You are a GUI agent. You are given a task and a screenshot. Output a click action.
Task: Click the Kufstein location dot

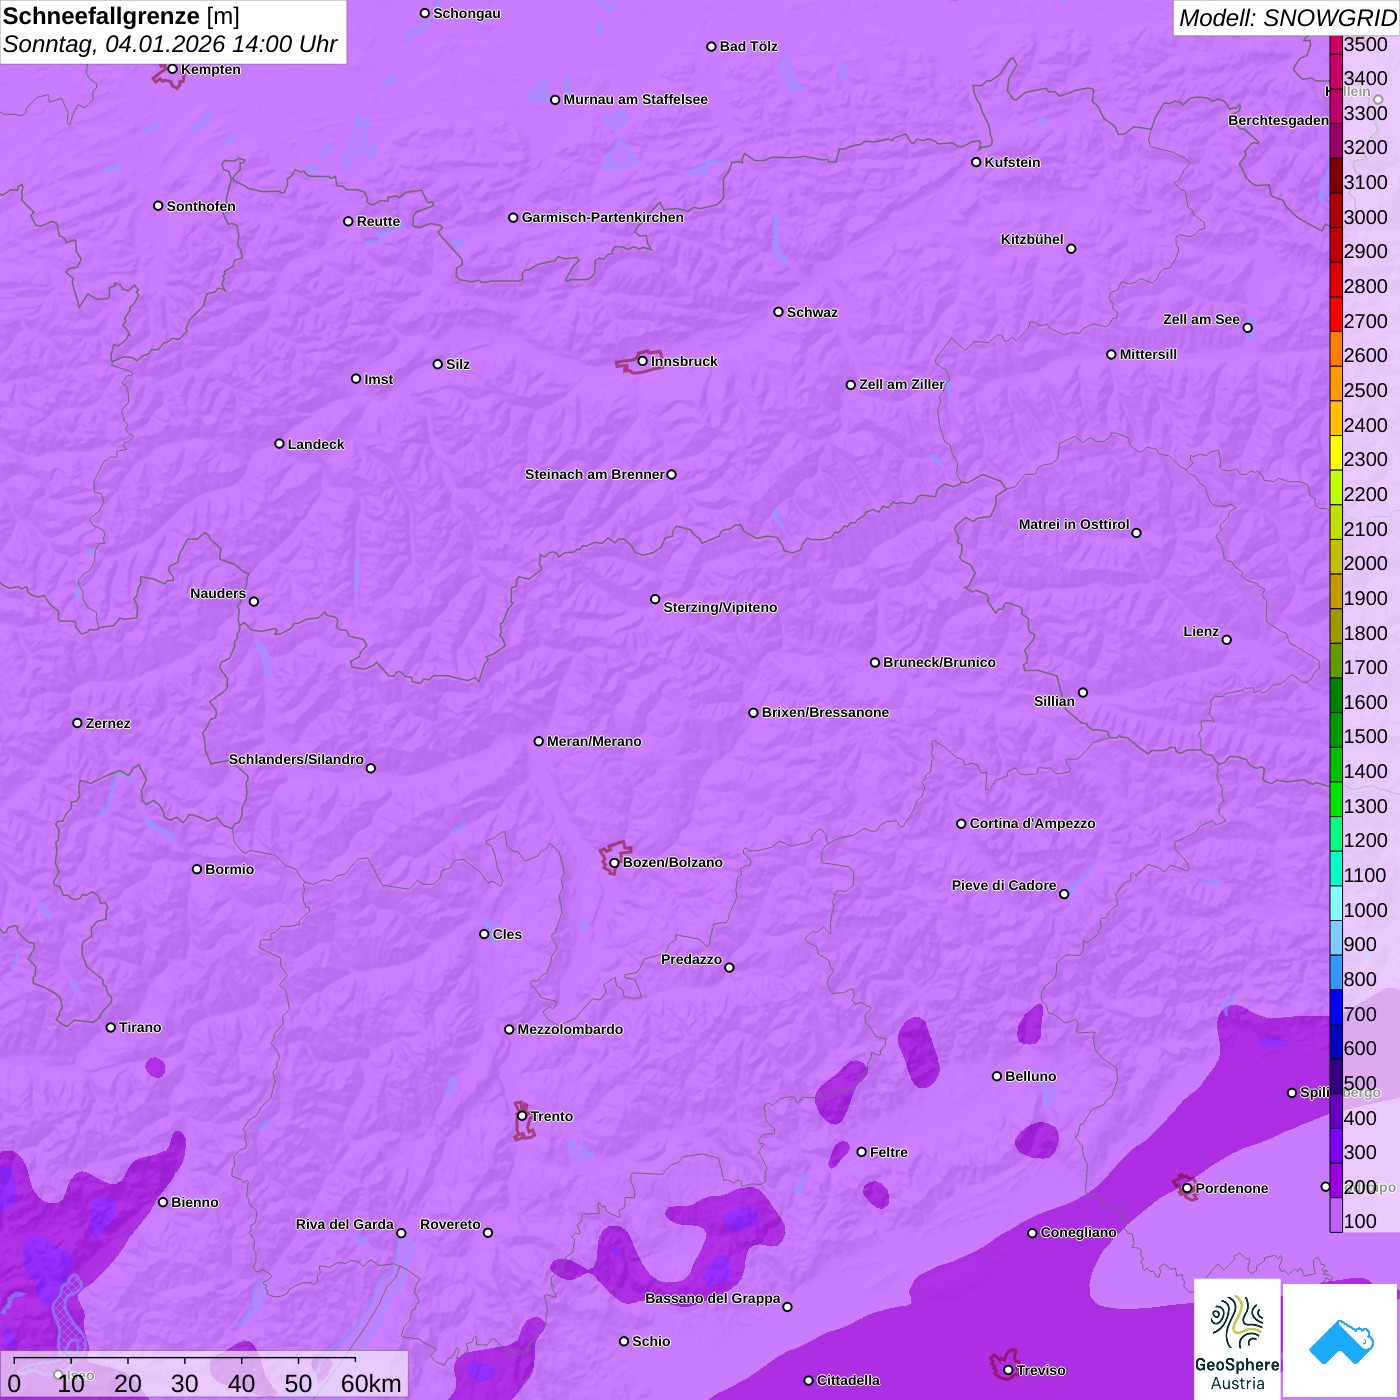tap(976, 162)
